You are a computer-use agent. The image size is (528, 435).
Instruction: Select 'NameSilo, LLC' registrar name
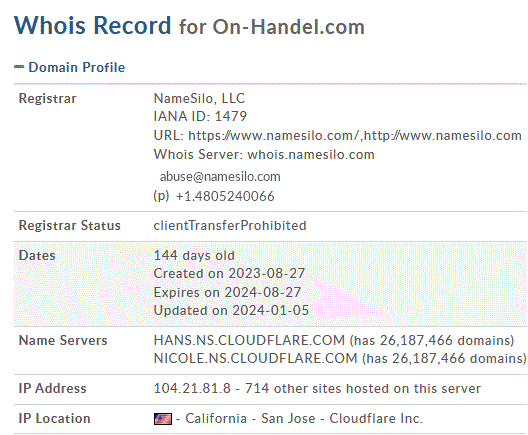pos(199,98)
